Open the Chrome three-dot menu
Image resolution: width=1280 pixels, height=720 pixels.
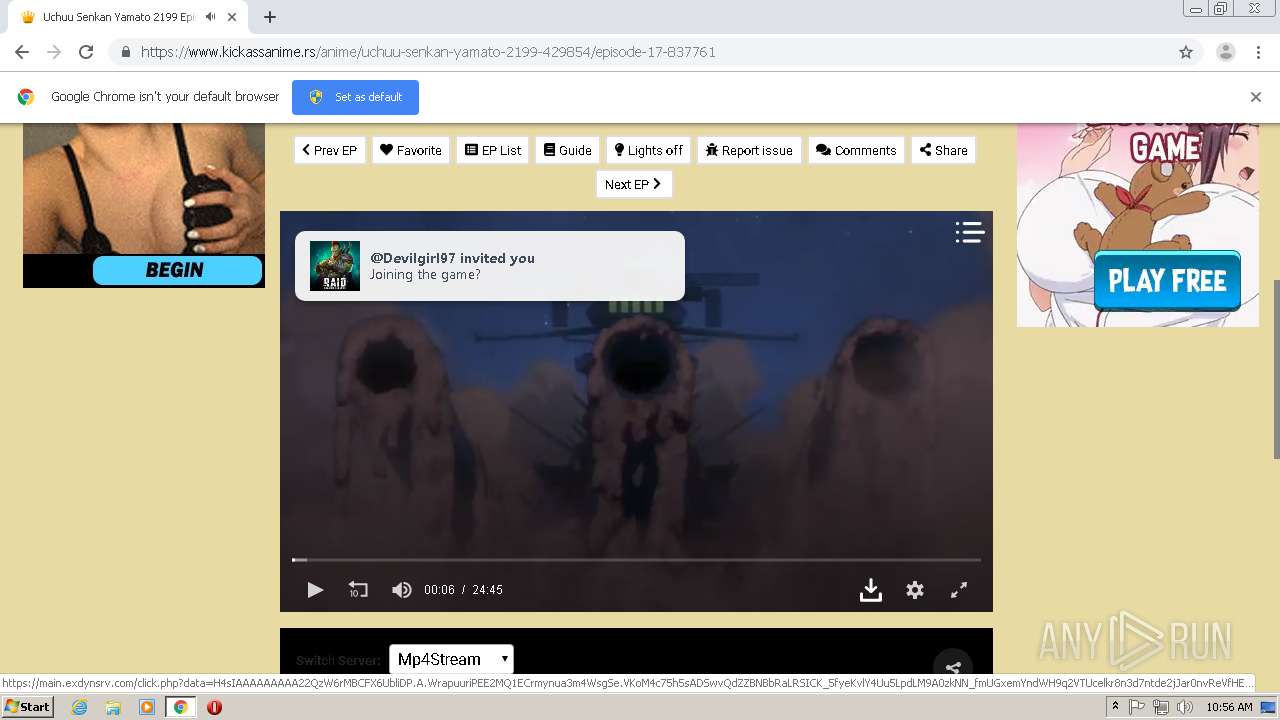(x=1258, y=52)
